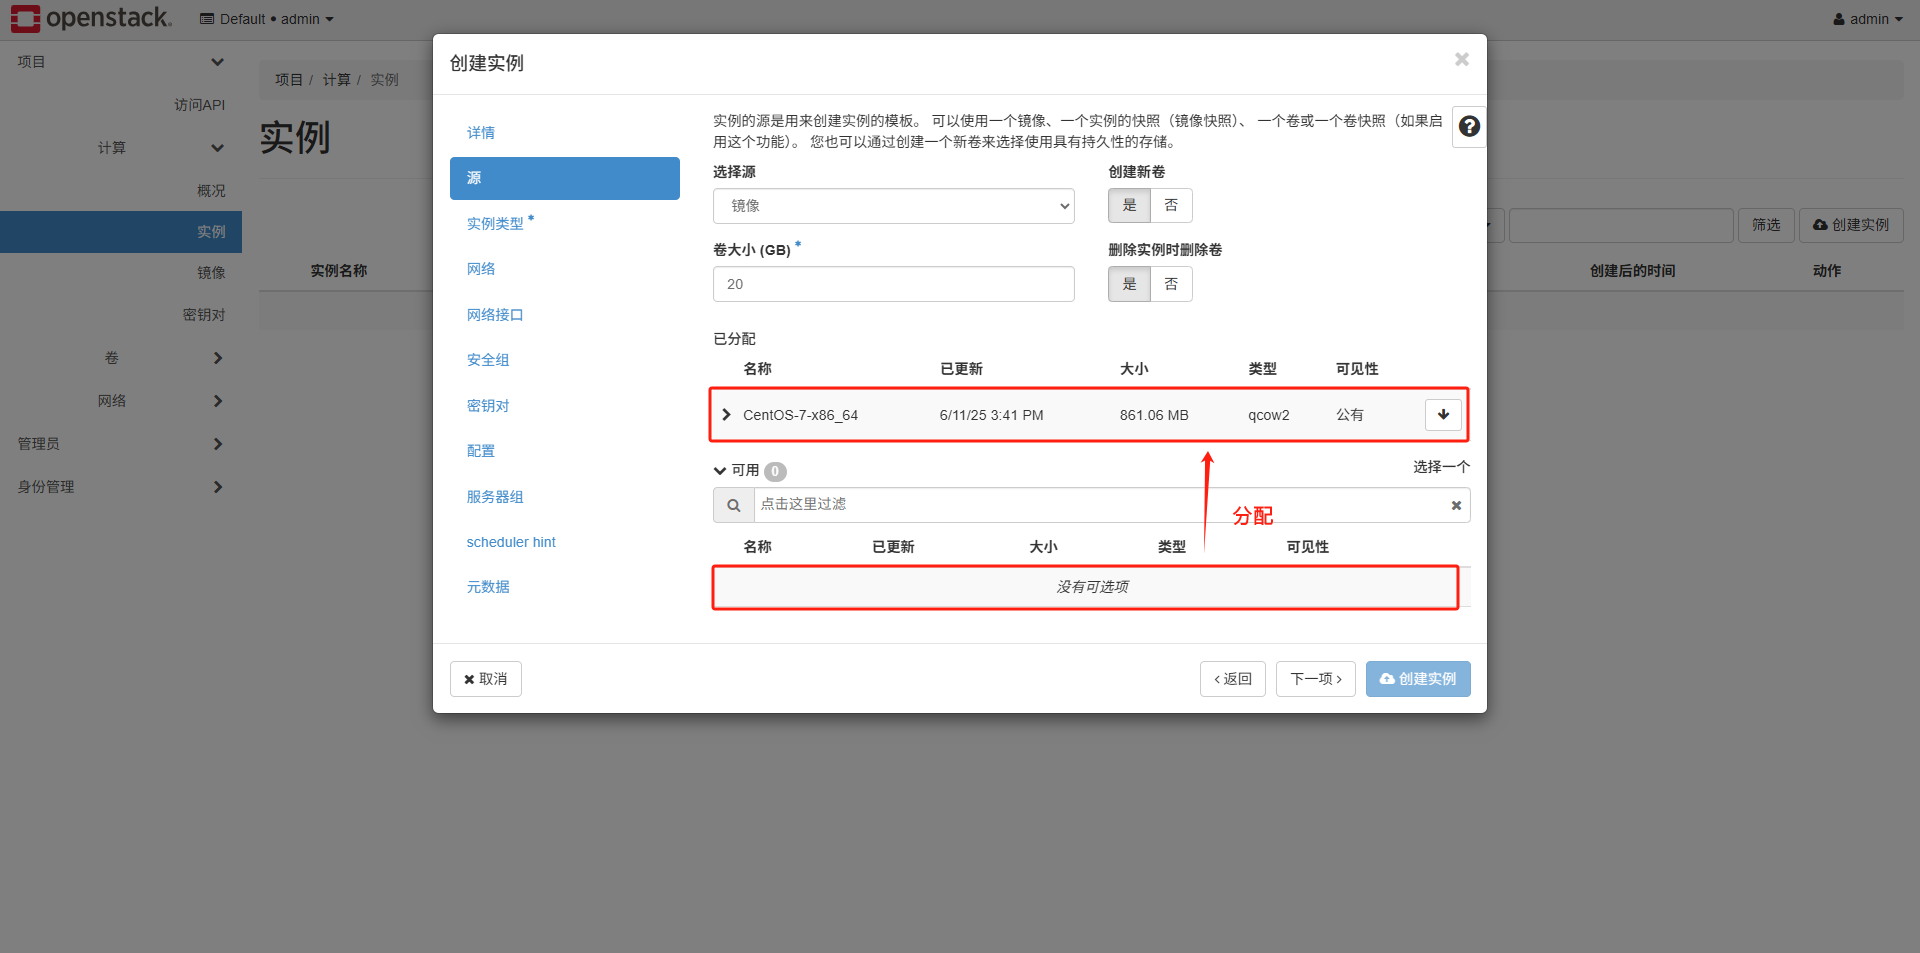Click the 创建后的时间 column header

coord(1633,271)
